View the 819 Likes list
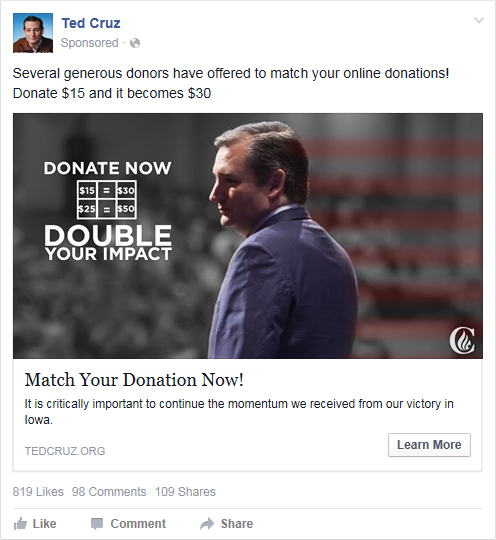 [38, 491]
